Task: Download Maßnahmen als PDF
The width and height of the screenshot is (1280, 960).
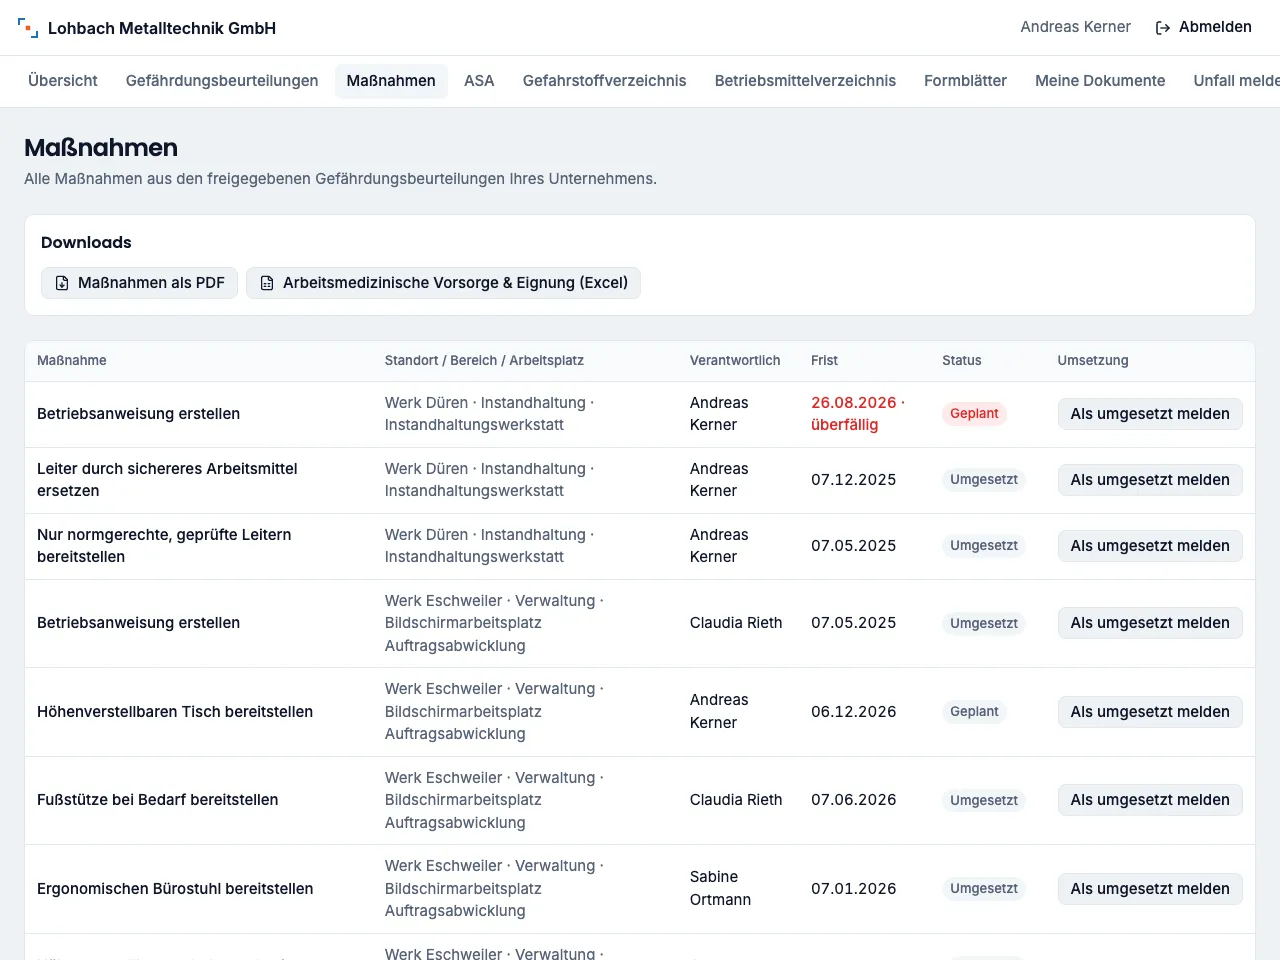Action: tap(139, 283)
